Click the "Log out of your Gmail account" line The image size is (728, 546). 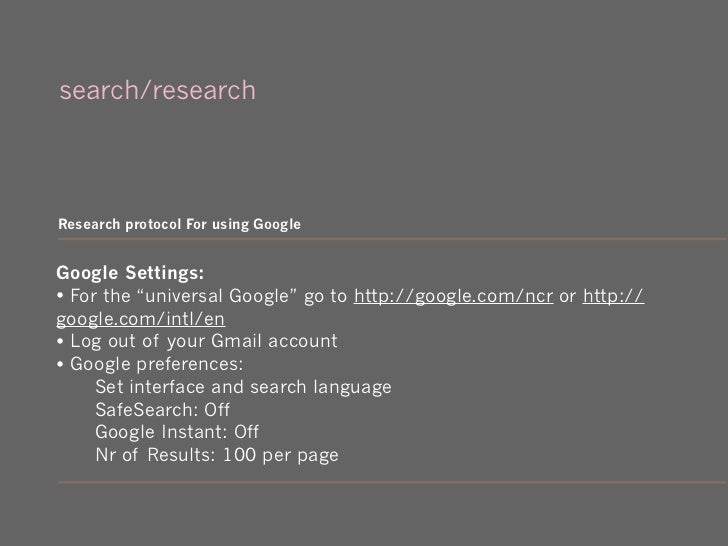pyautogui.click(x=204, y=341)
